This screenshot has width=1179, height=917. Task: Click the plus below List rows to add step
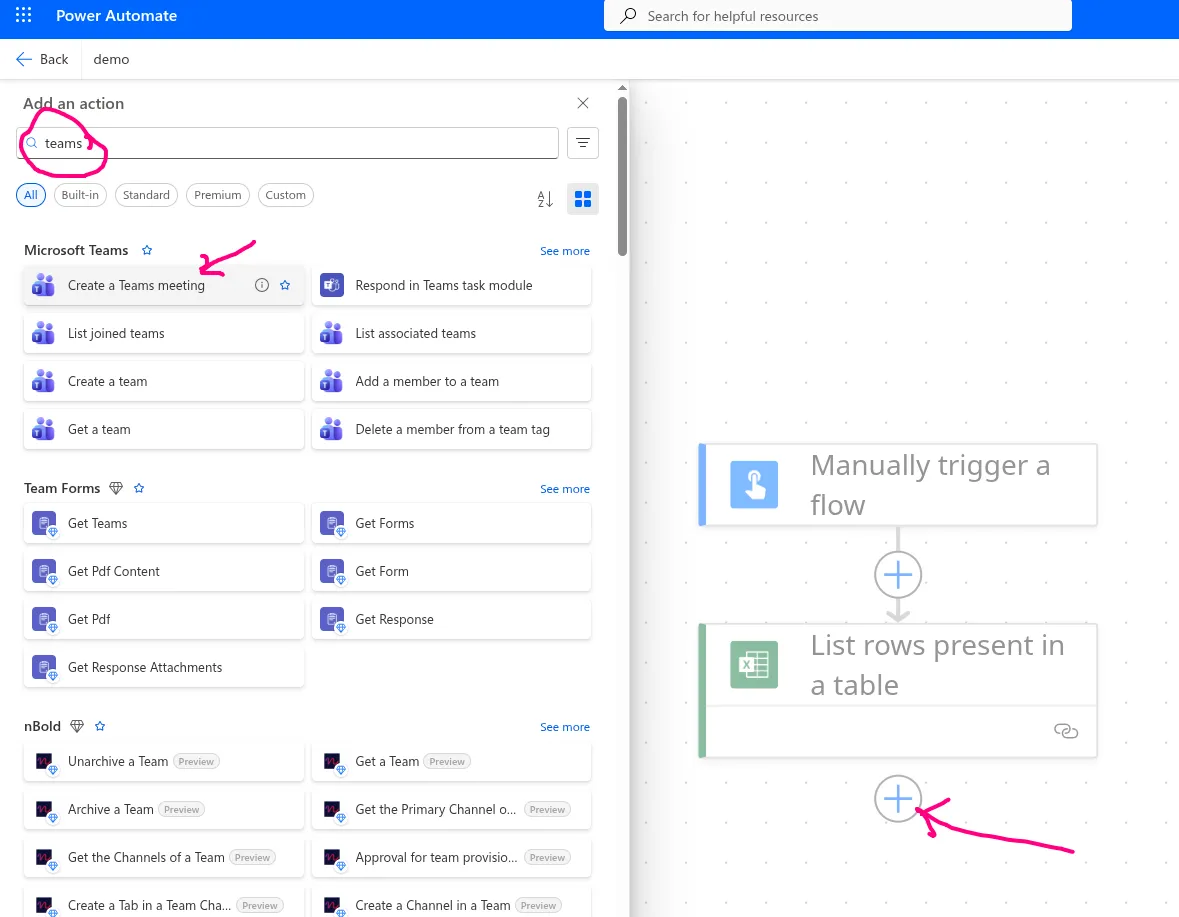(x=897, y=799)
